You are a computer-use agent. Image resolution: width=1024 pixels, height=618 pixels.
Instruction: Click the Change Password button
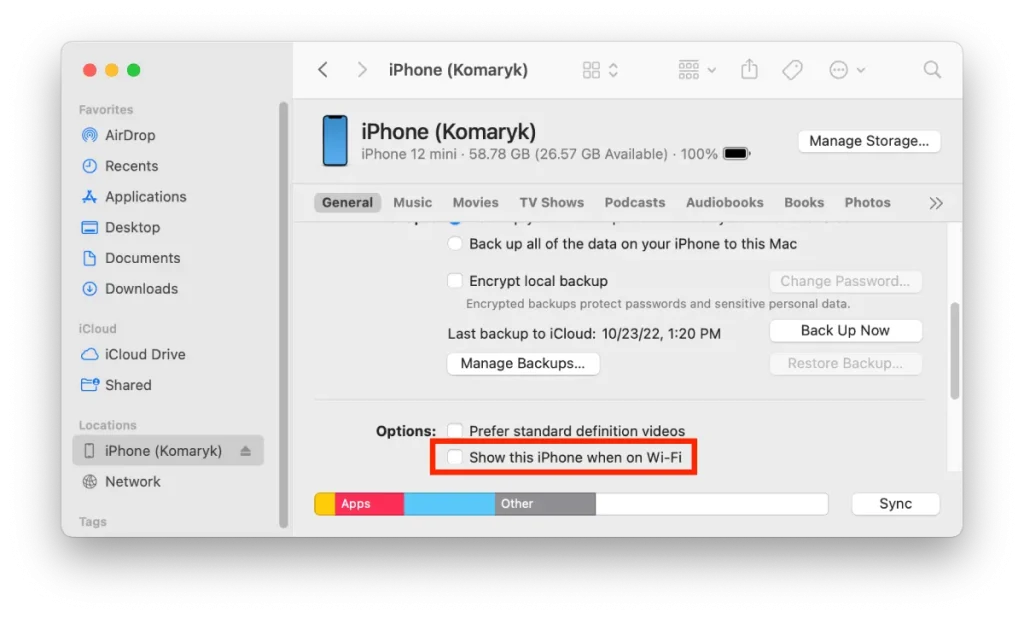point(846,281)
